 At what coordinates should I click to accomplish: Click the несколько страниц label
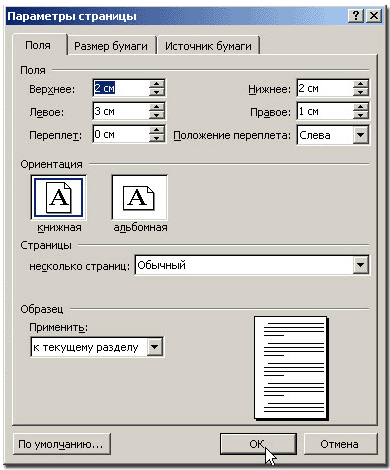coord(79,266)
